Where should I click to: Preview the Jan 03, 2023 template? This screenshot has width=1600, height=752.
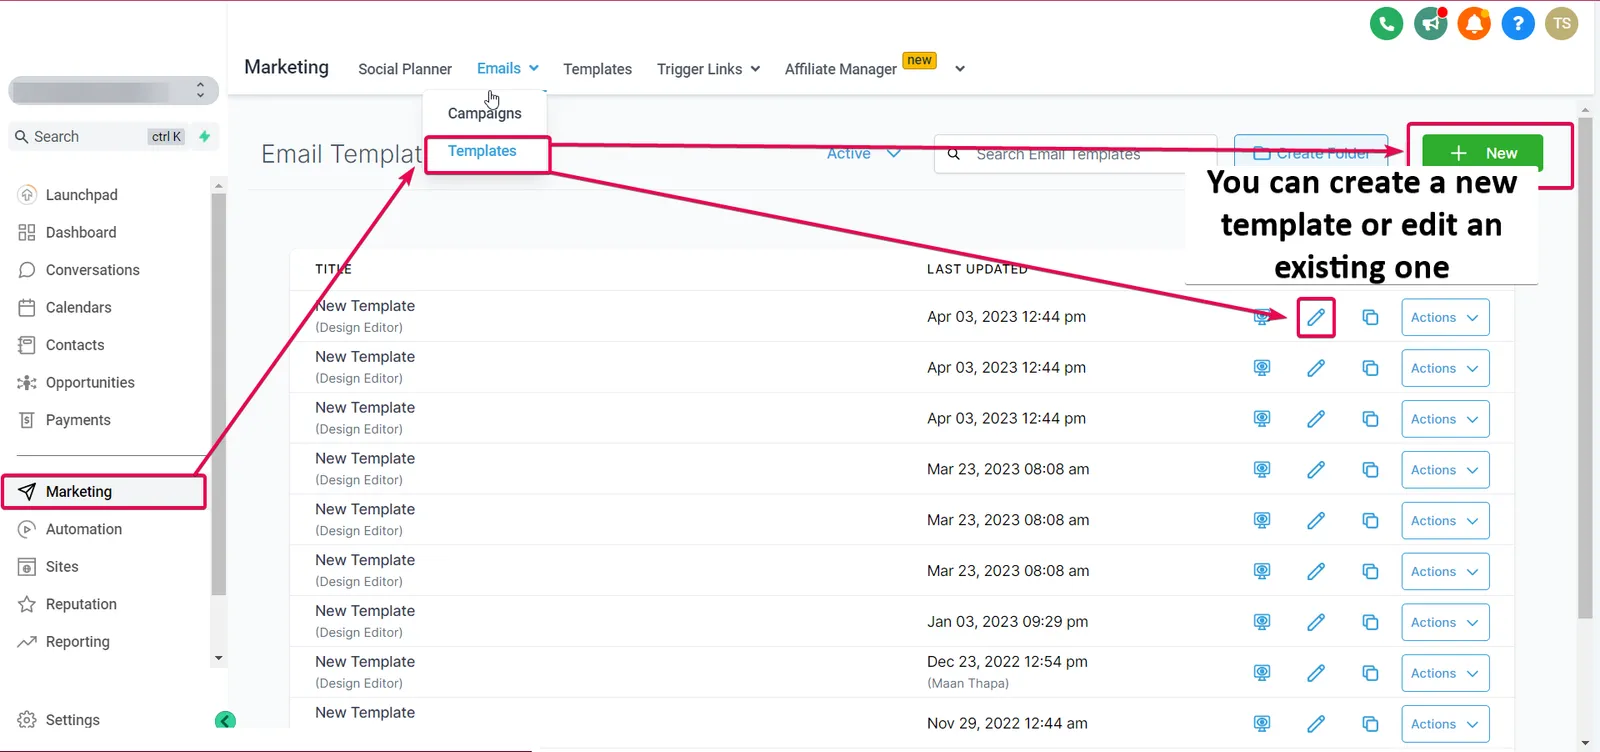[1262, 622]
